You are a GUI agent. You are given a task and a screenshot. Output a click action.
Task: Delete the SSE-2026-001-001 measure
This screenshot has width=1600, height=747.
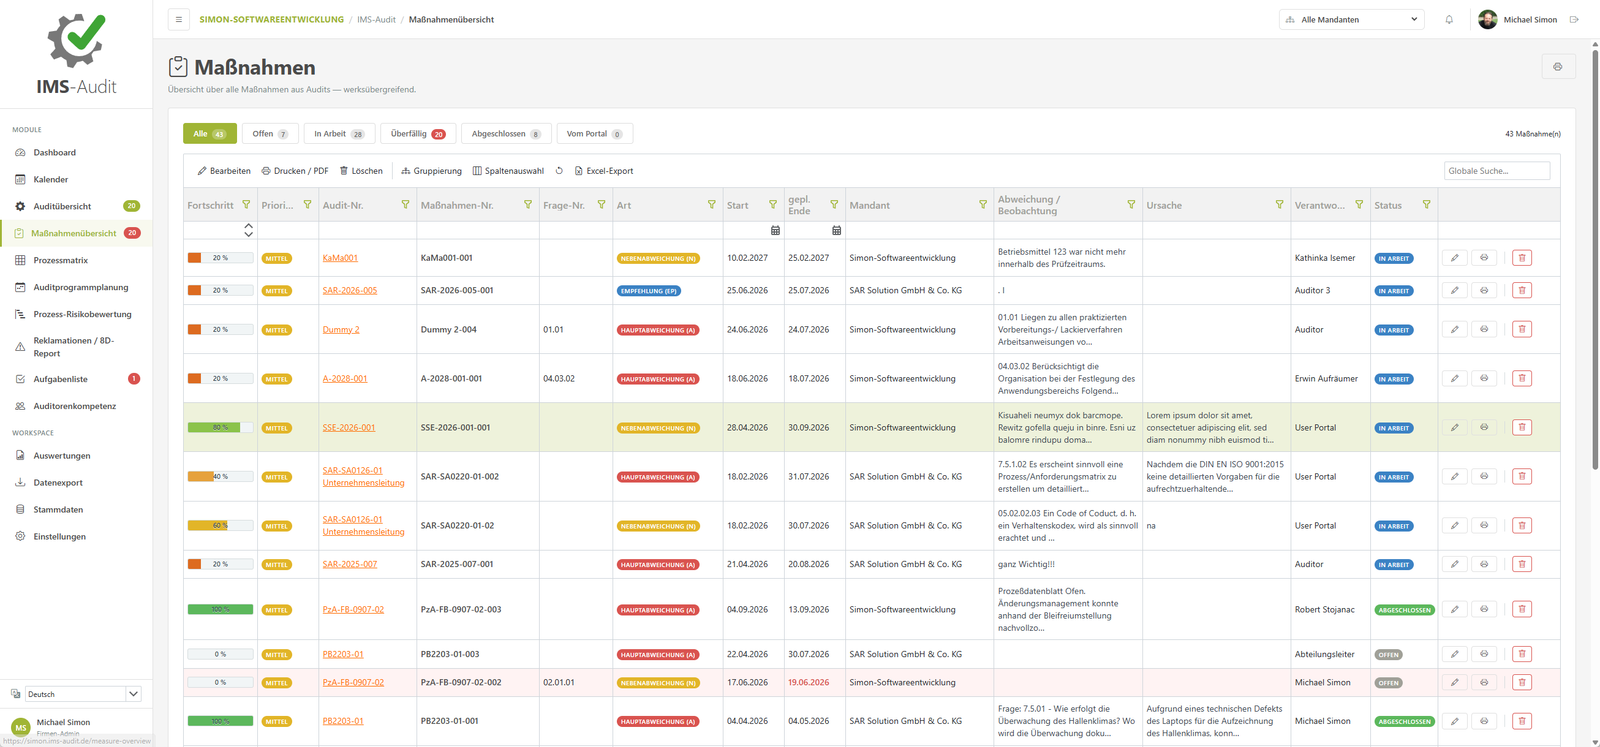point(1522,427)
